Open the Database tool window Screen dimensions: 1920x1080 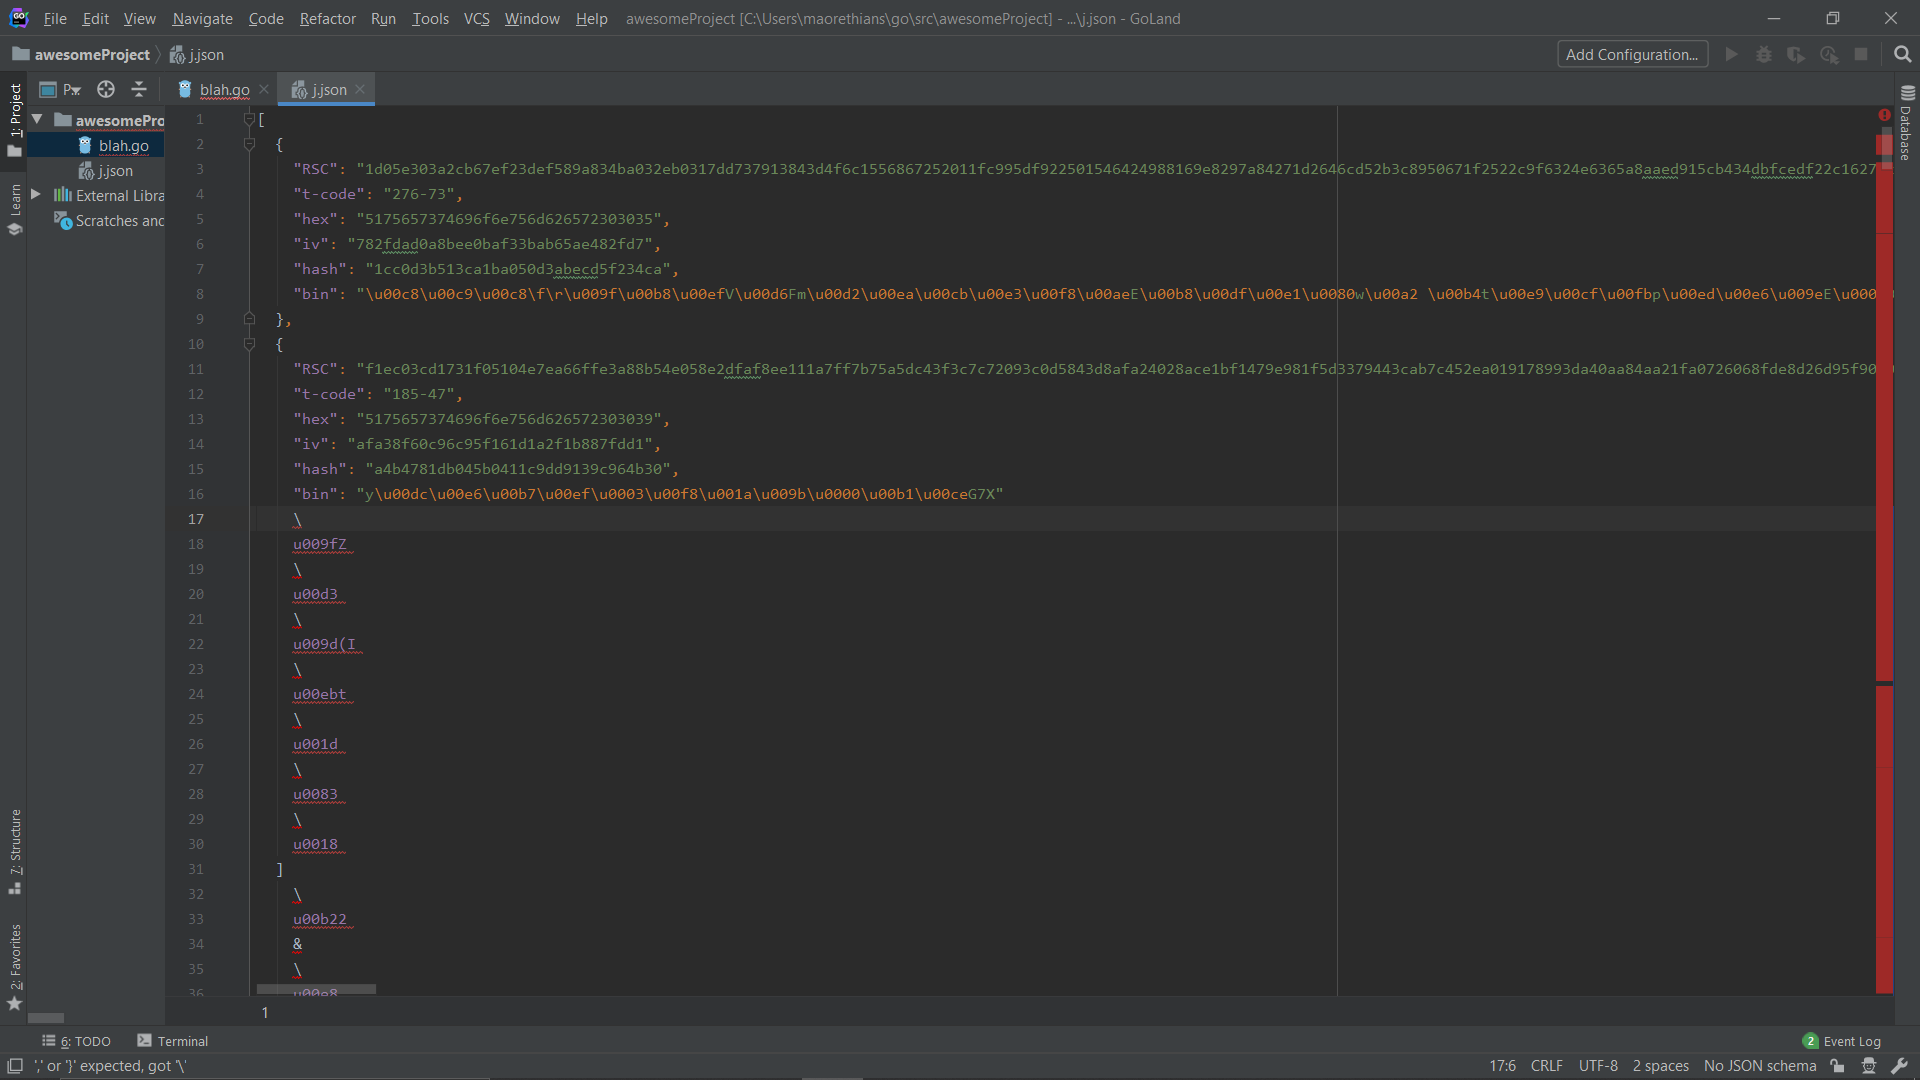click(1907, 123)
